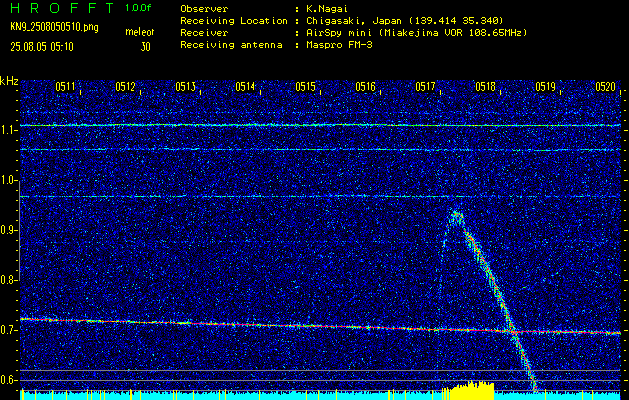Click the Receiver label
The image size is (629, 400).
(204, 33)
